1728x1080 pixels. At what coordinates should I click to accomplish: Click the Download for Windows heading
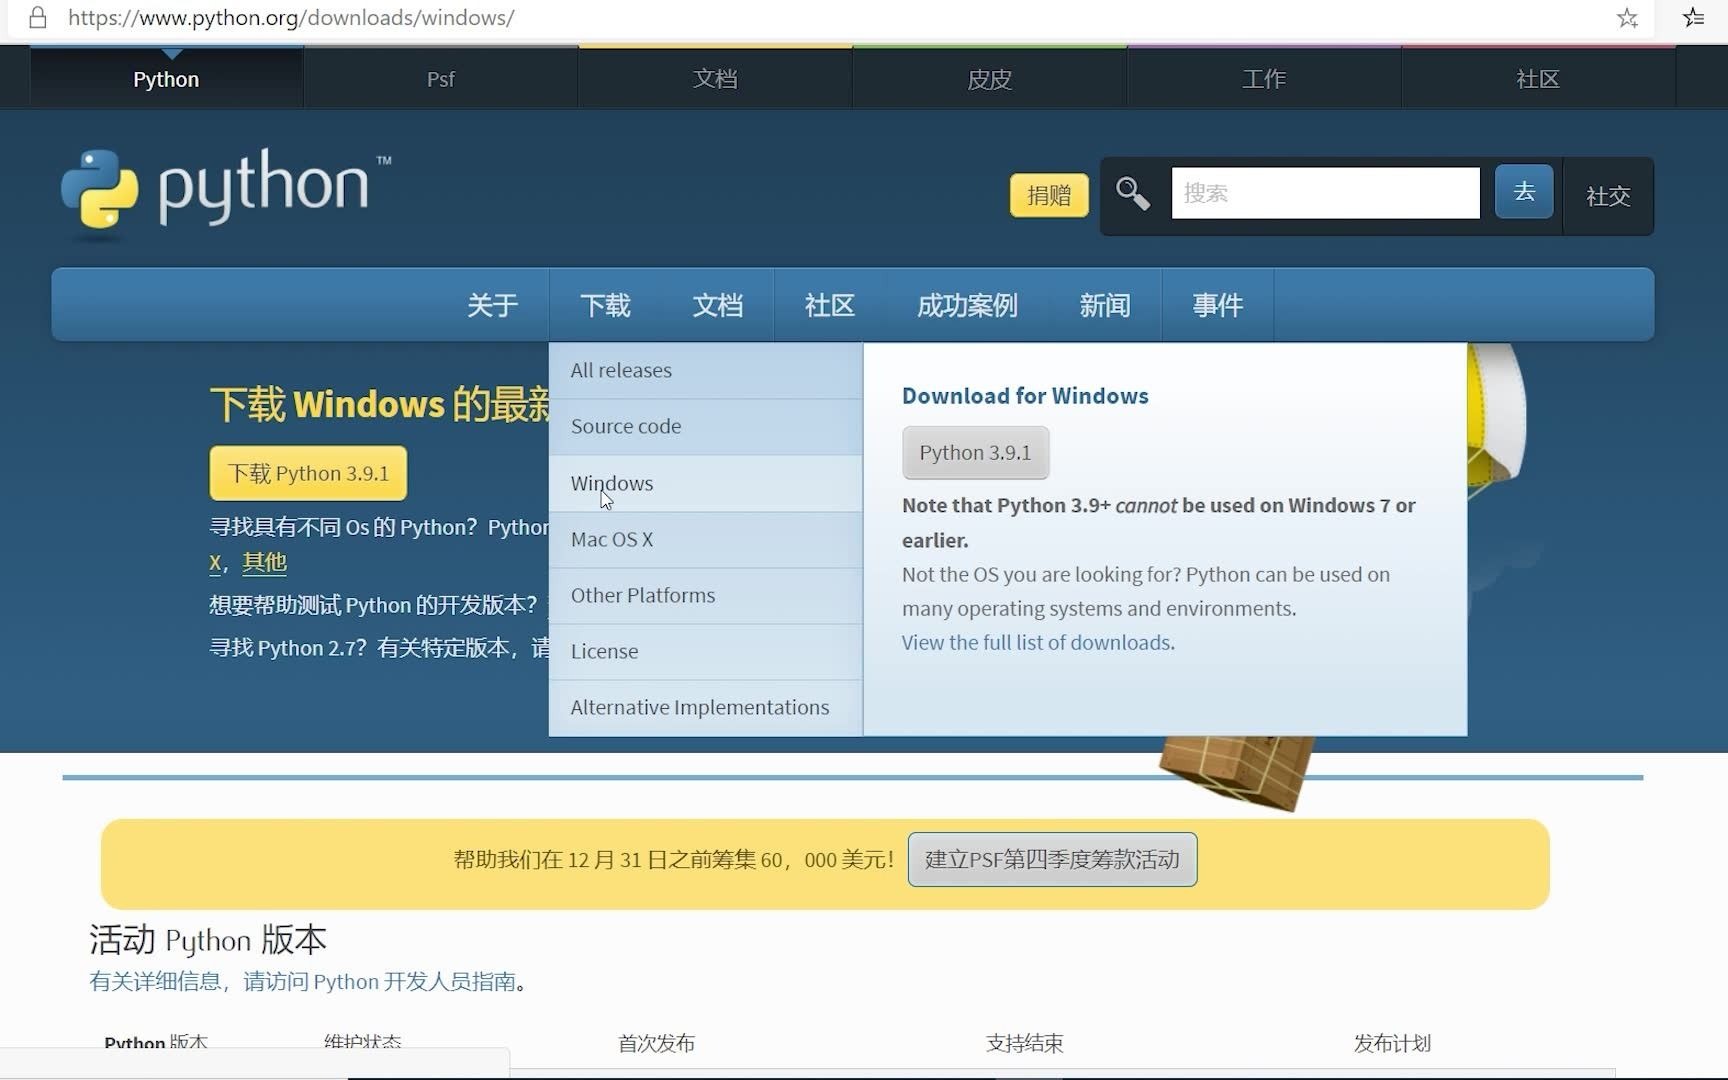click(x=1025, y=396)
